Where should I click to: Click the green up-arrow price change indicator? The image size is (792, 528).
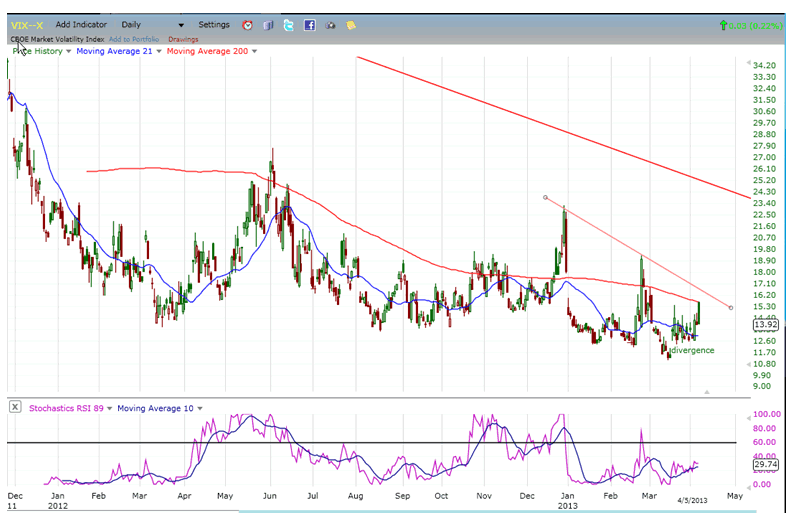click(x=722, y=24)
